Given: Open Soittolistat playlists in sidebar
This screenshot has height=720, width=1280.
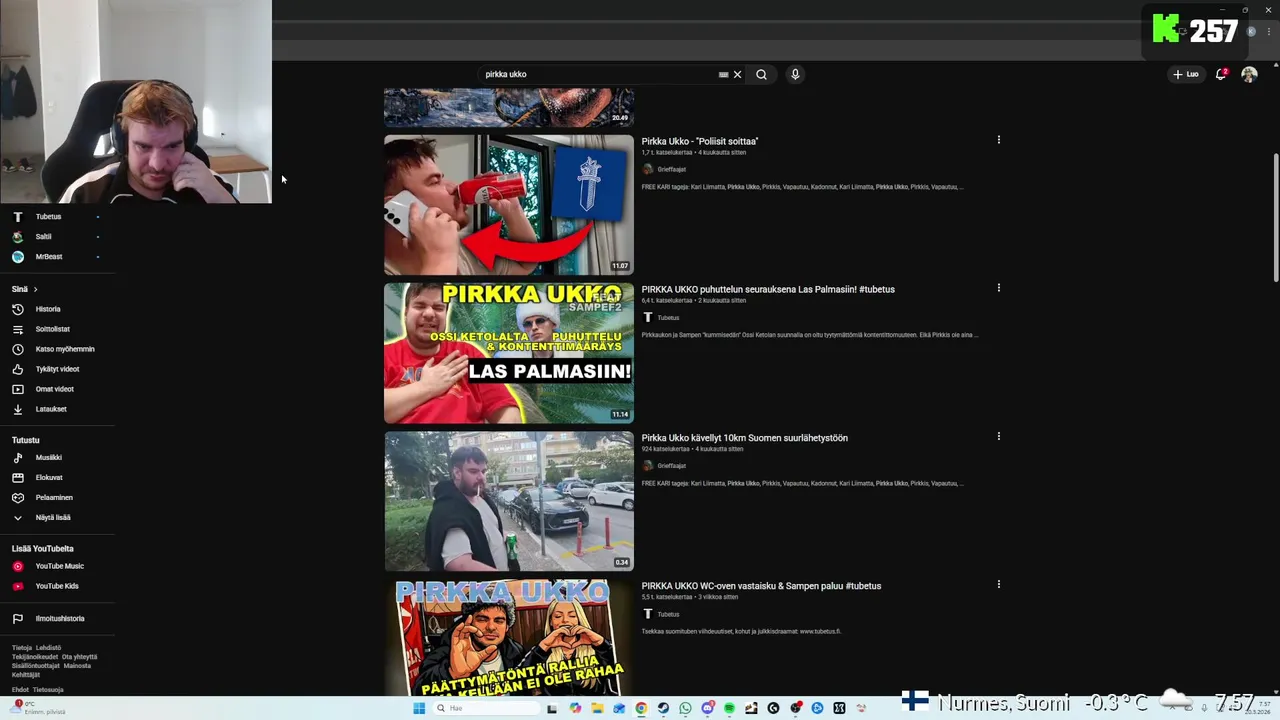Looking at the screenshot, I should tap(52, 329).
